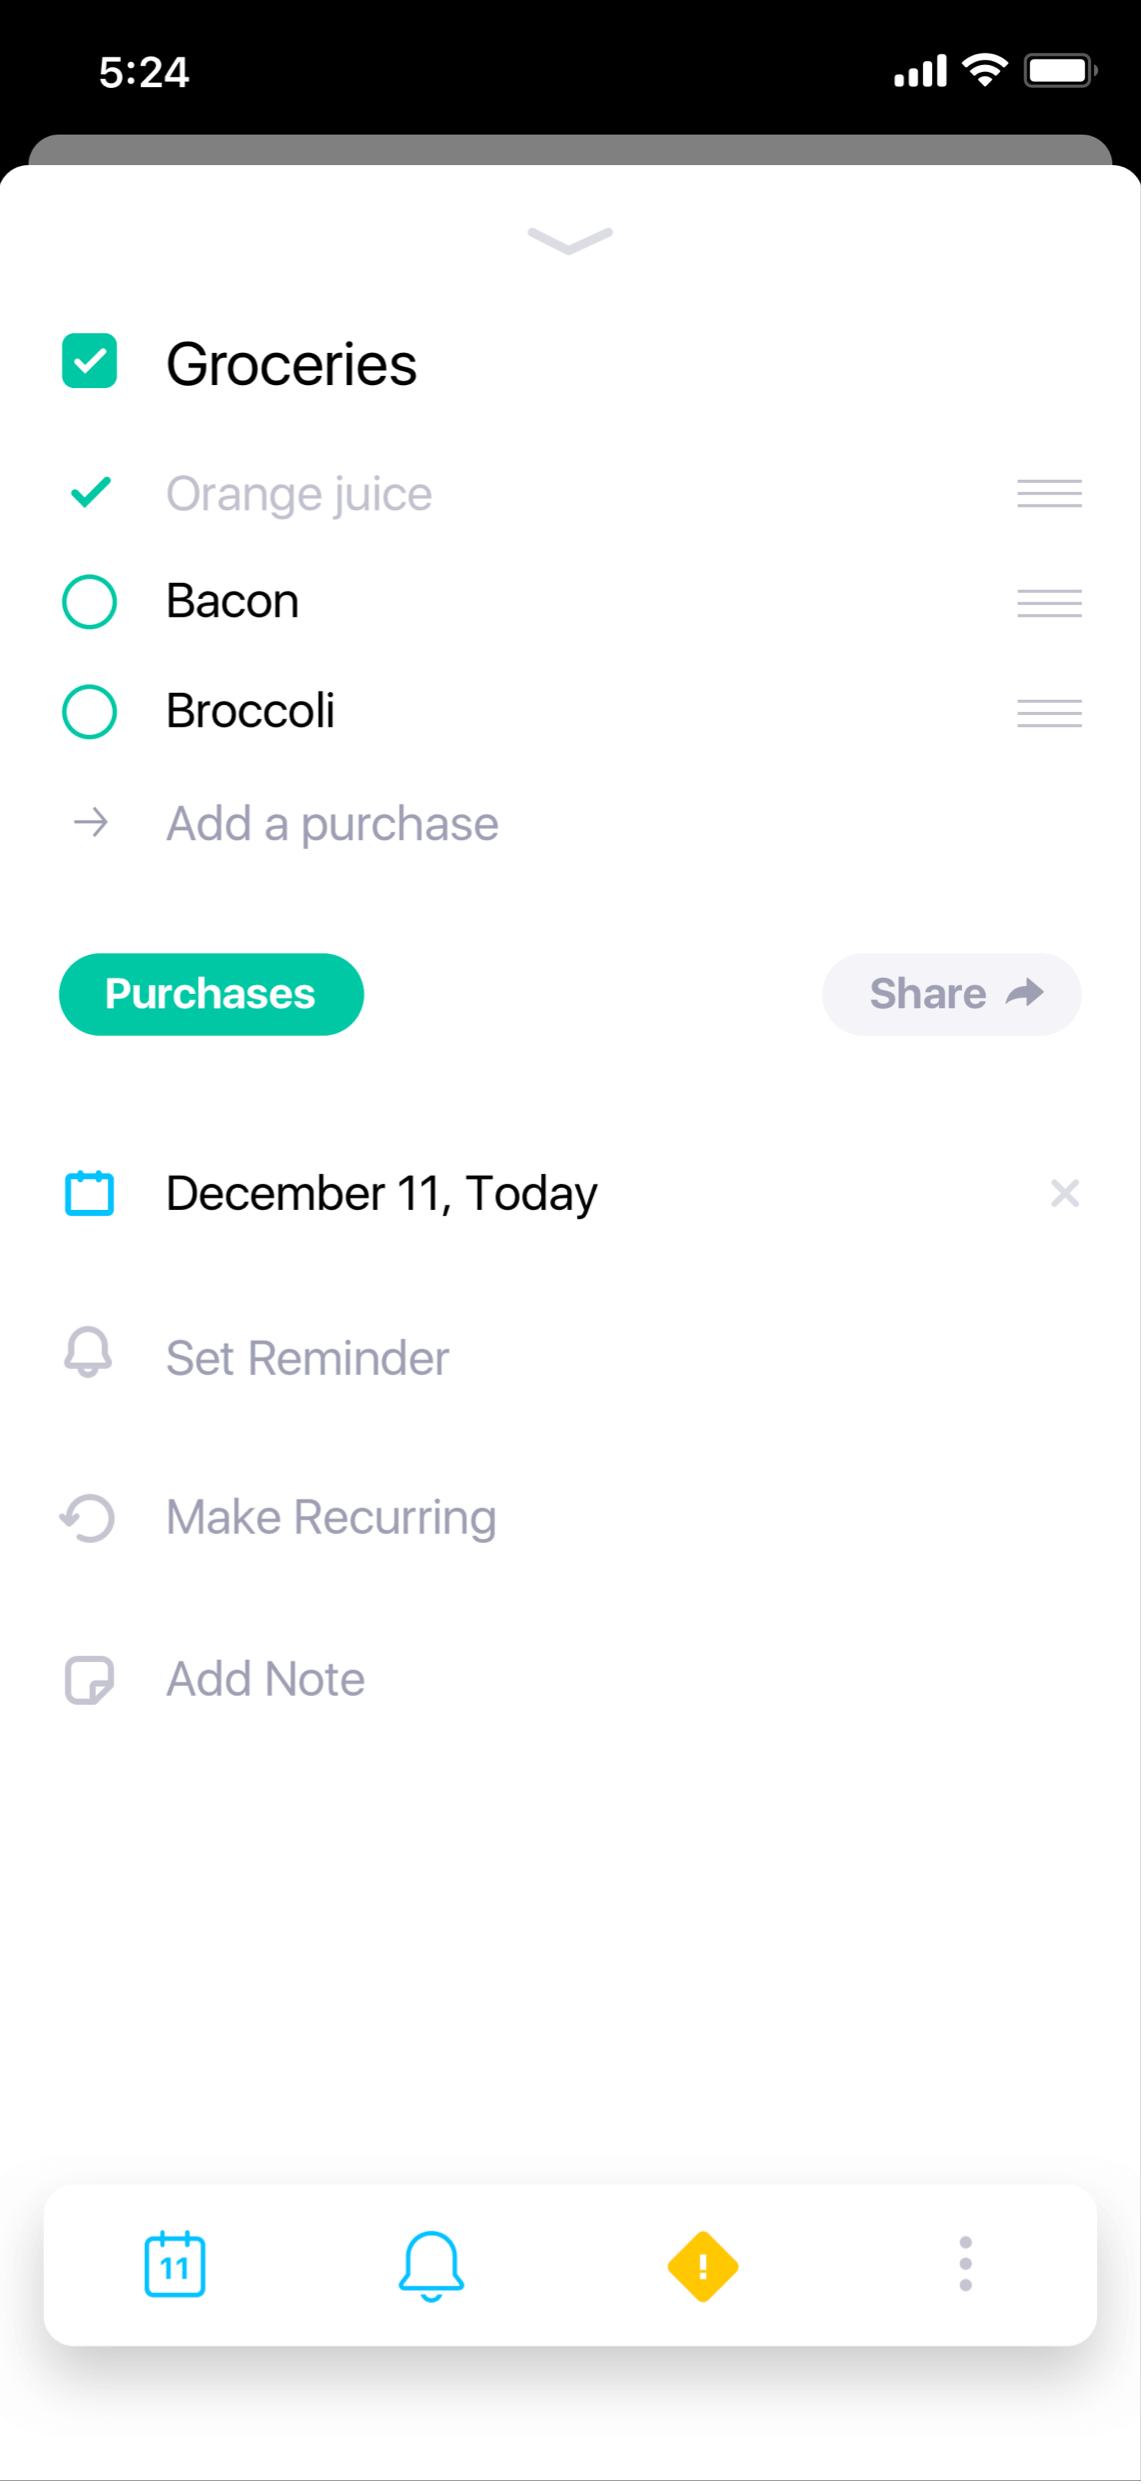This screenshot has width=1144, height=2484.
Task: Tap the bell icon in bottom toolbar
Action: point(431,2265)
